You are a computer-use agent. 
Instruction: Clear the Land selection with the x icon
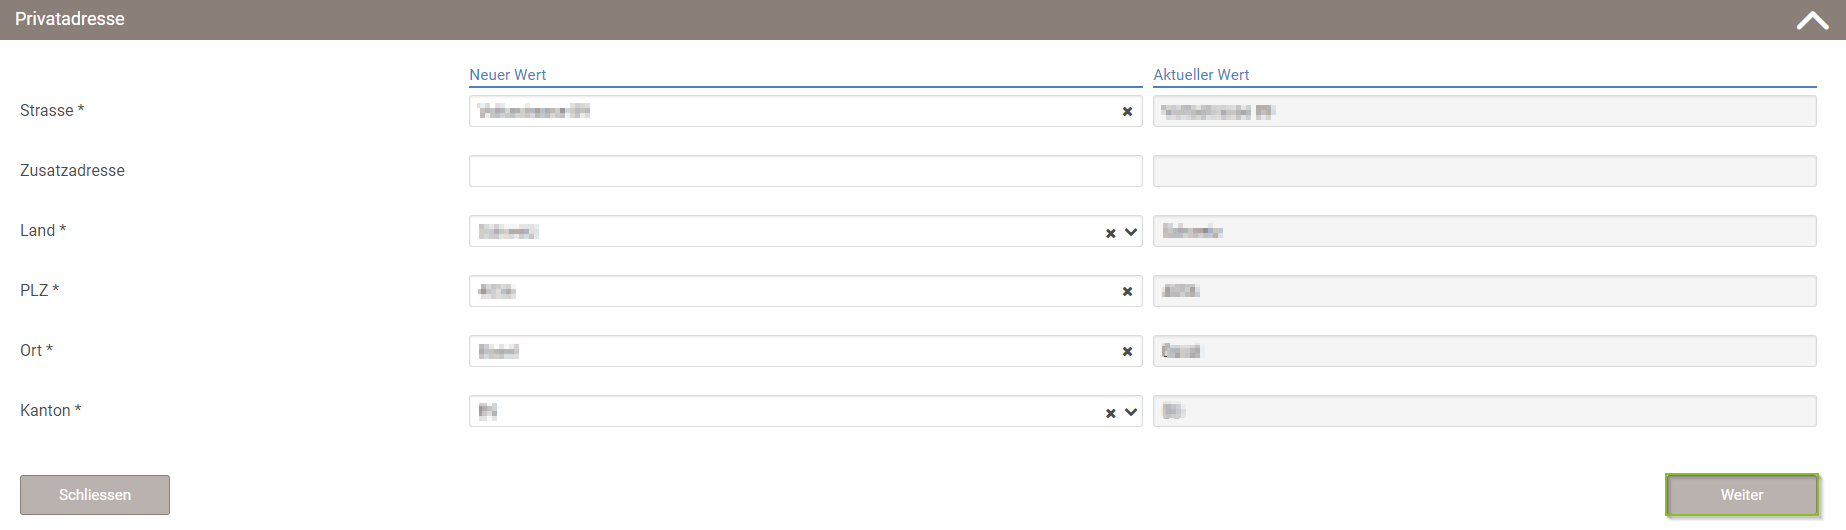pyautogui.click(x=1110, y=233)
